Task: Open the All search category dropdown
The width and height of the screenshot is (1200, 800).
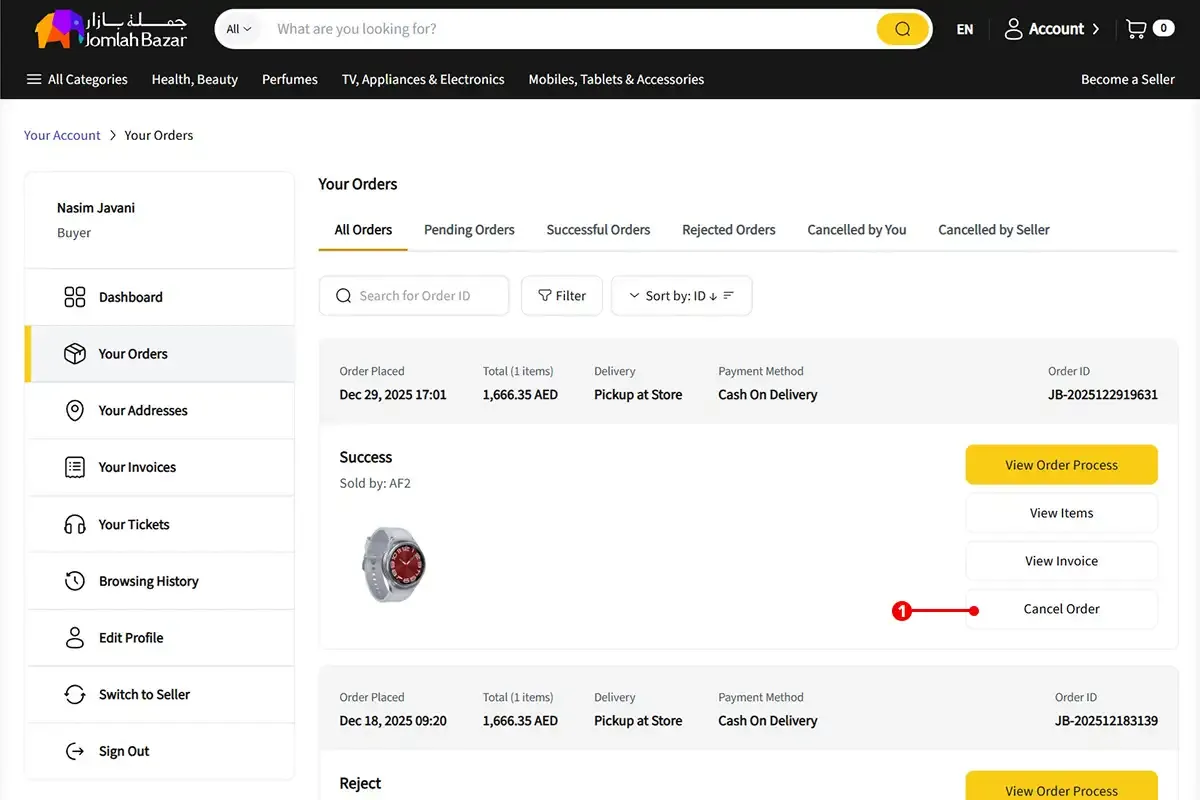Action: [239, 29]
